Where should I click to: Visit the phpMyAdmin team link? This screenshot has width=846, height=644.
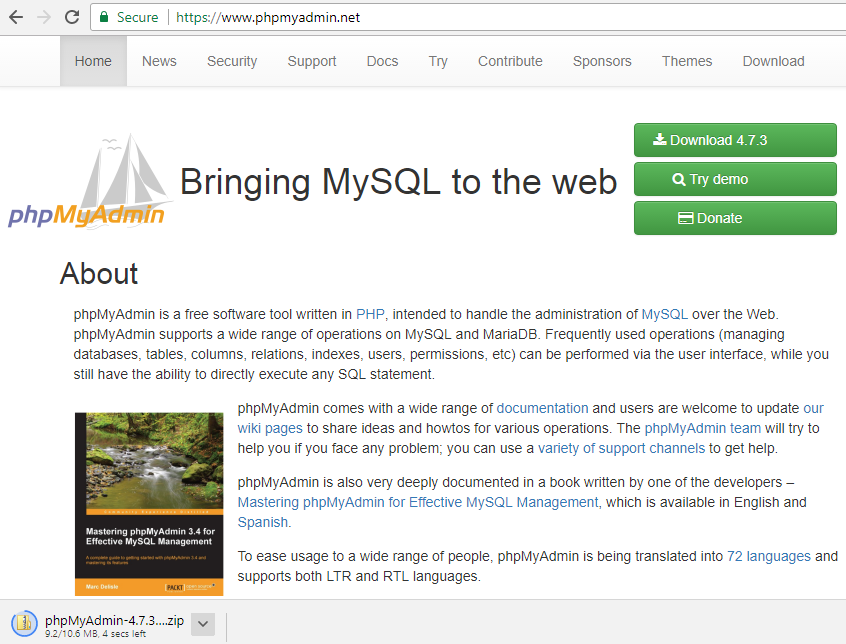pos(702,428)
